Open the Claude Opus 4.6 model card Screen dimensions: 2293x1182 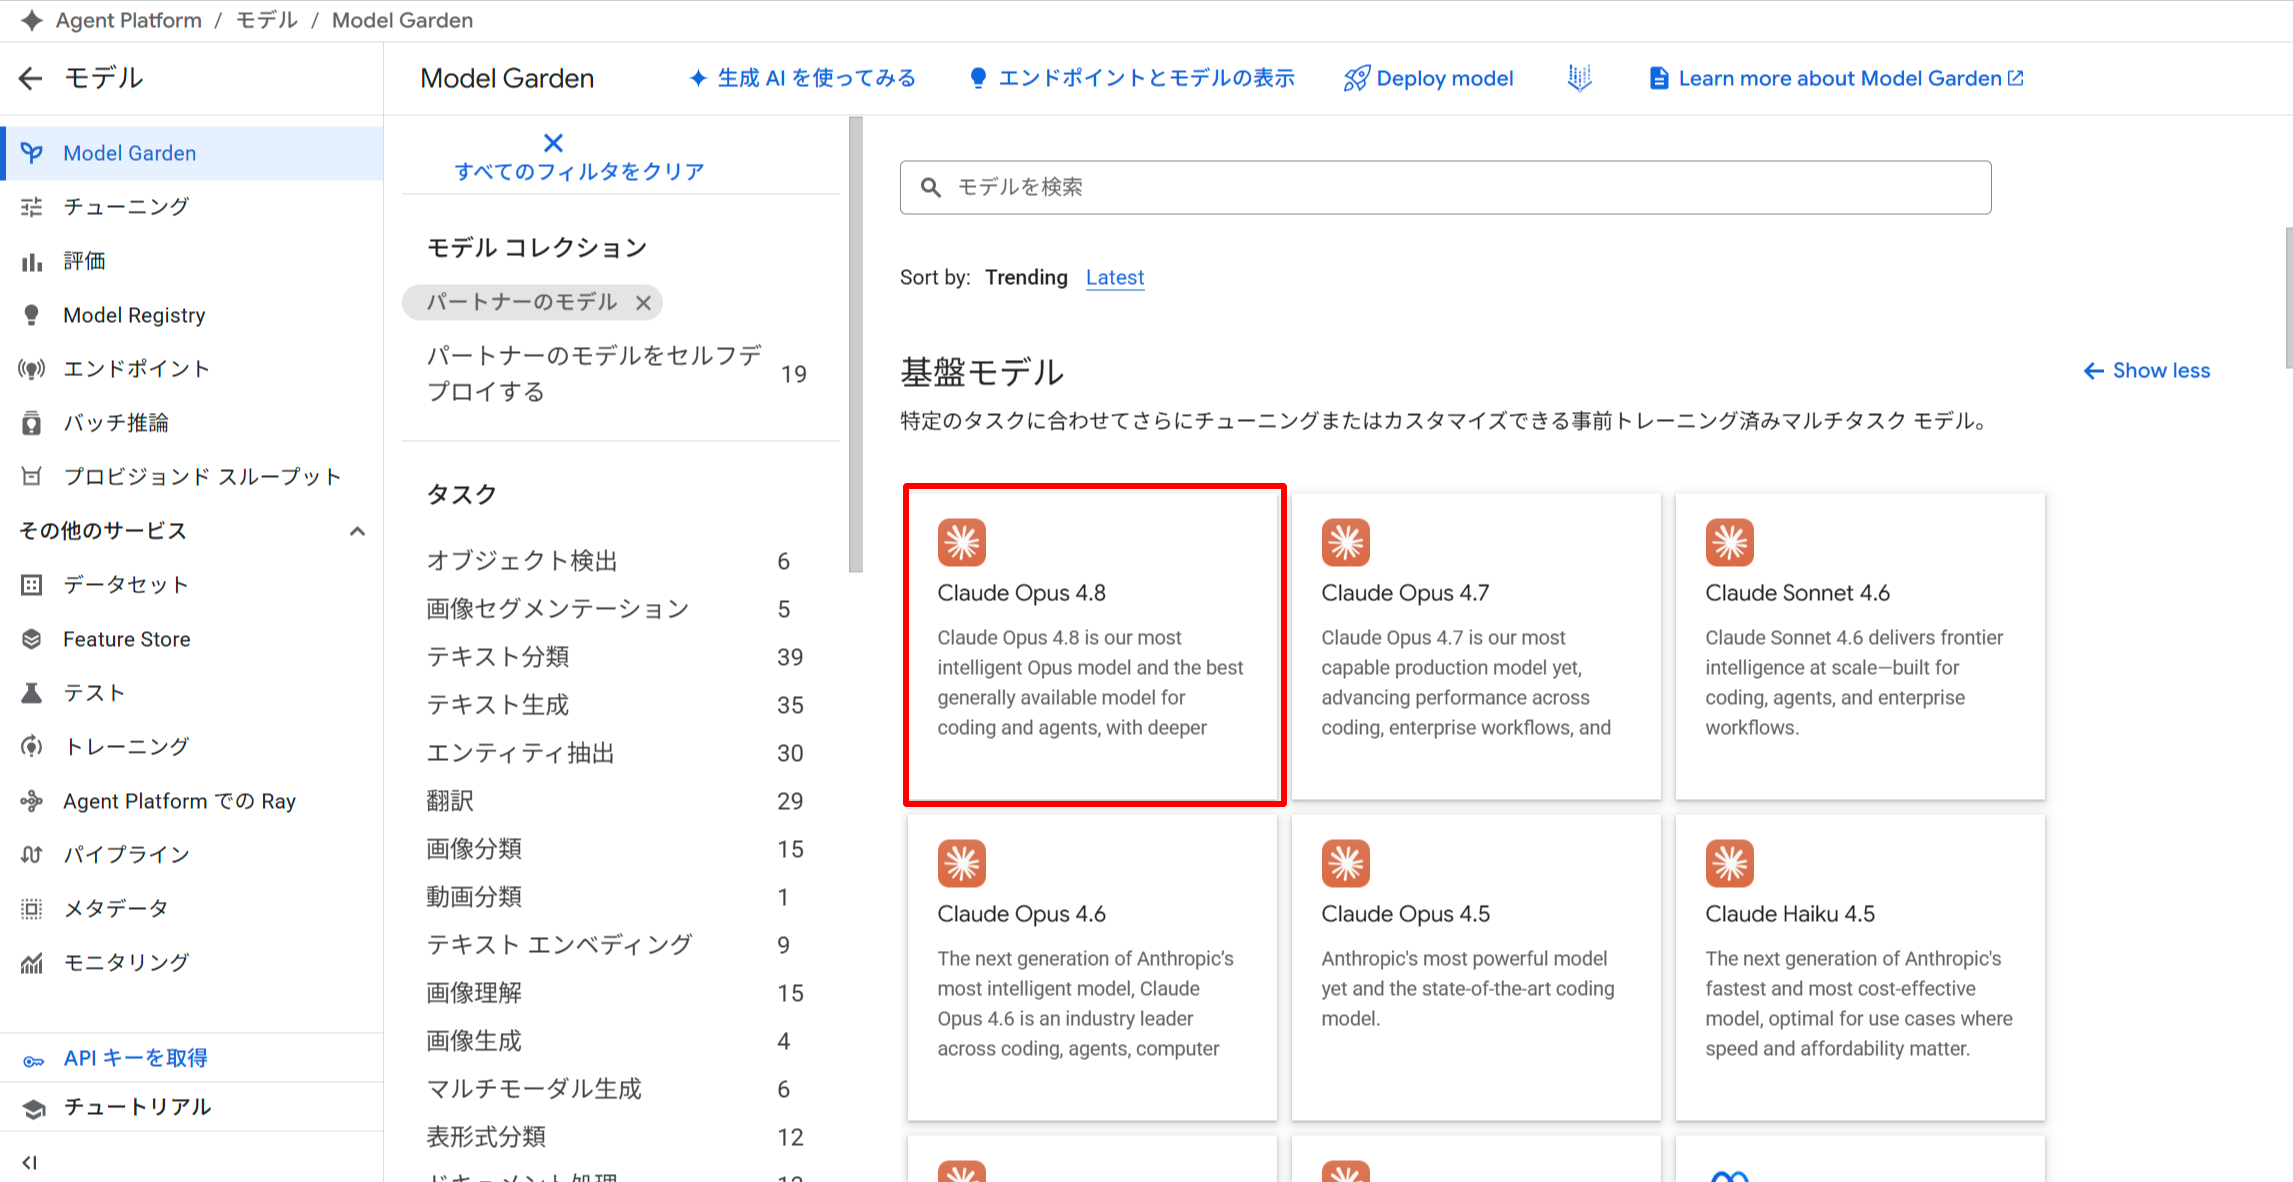[x=1092, y=967]
